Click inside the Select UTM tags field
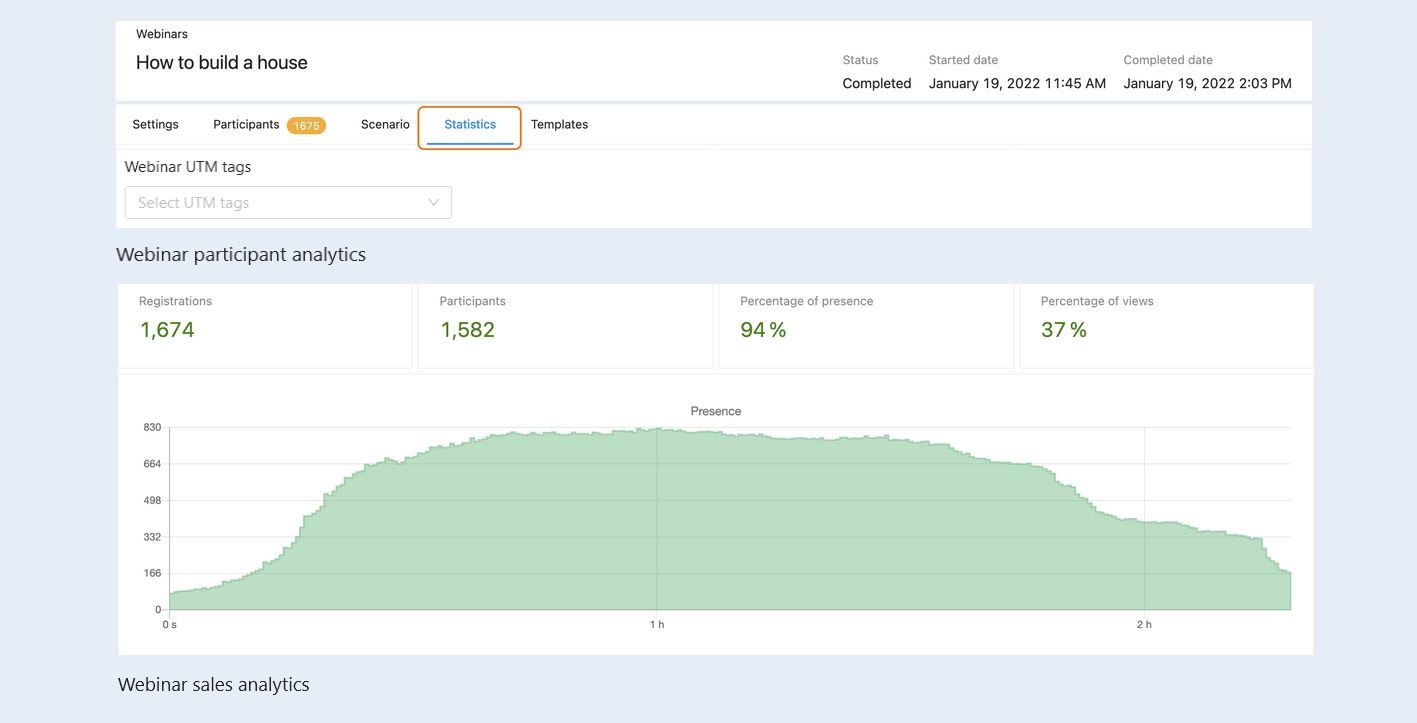 click(288, 202)
